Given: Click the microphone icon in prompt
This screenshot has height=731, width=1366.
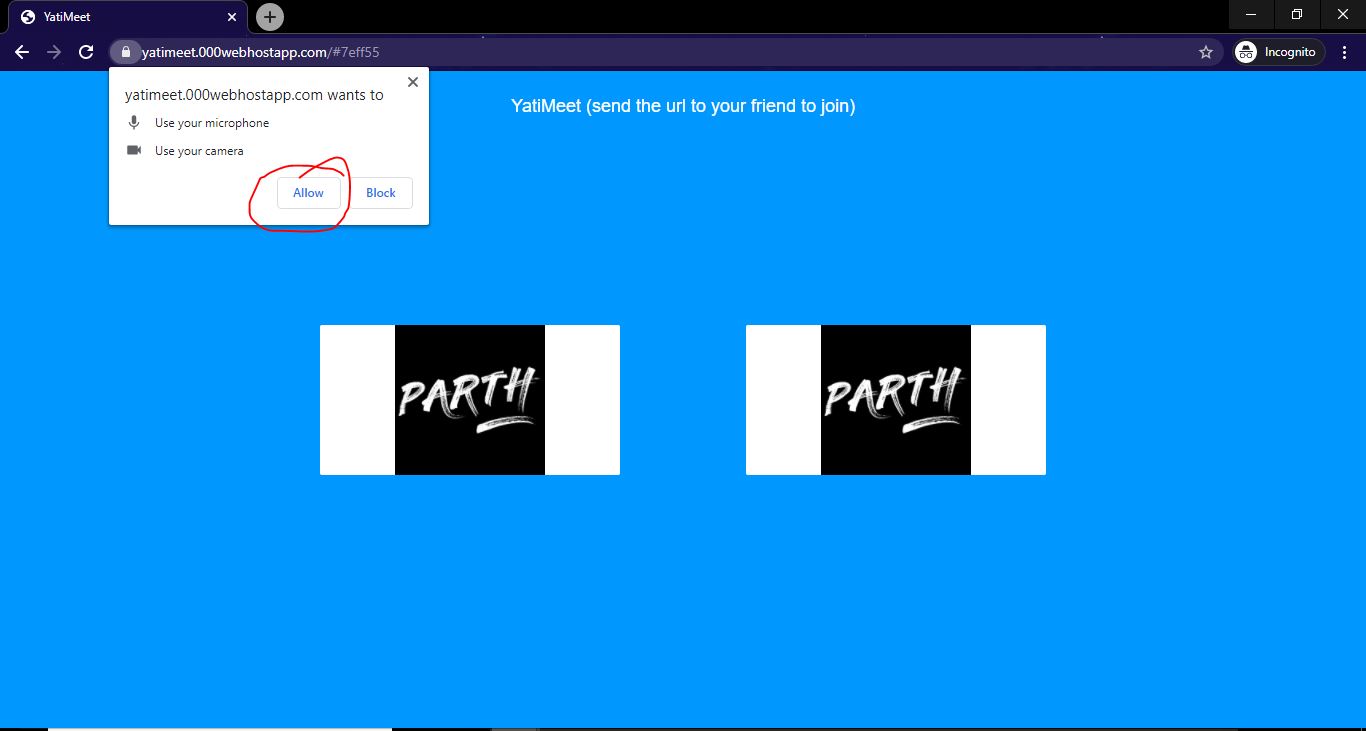Looking at the screenshot, I should tap(134, 123).
